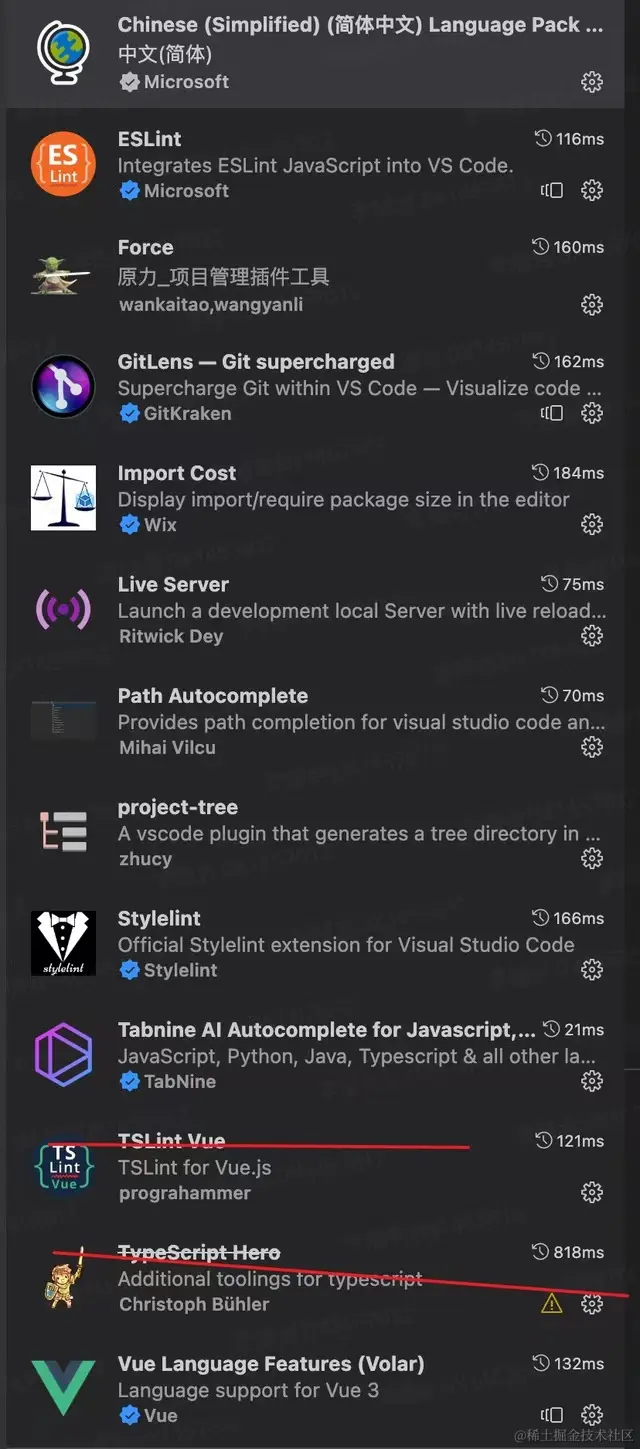Open settings gear for Stylelint extension

(592, 970)
